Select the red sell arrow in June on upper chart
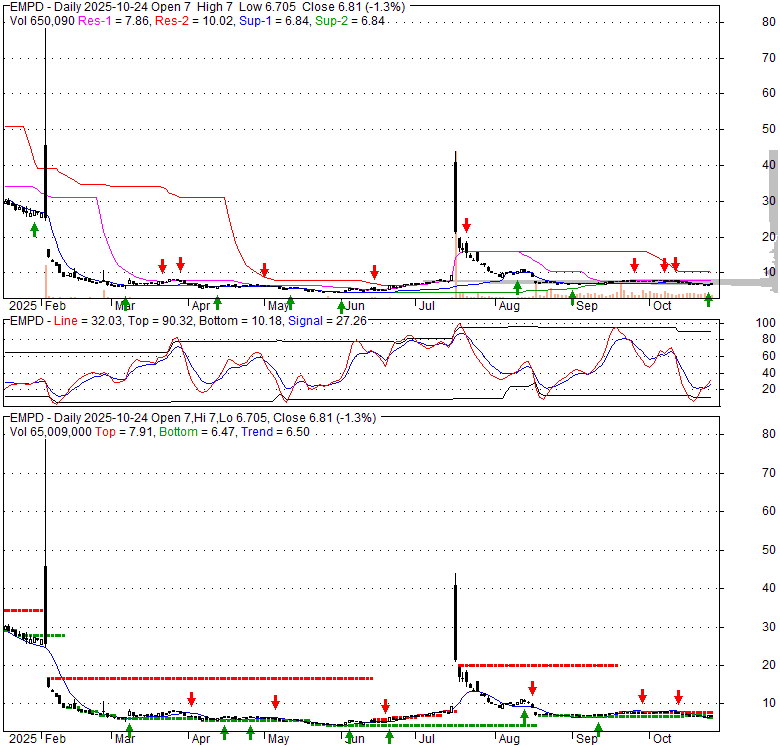Image resolution: width=780 pixels, height=745 pixels. pos(375,272)
